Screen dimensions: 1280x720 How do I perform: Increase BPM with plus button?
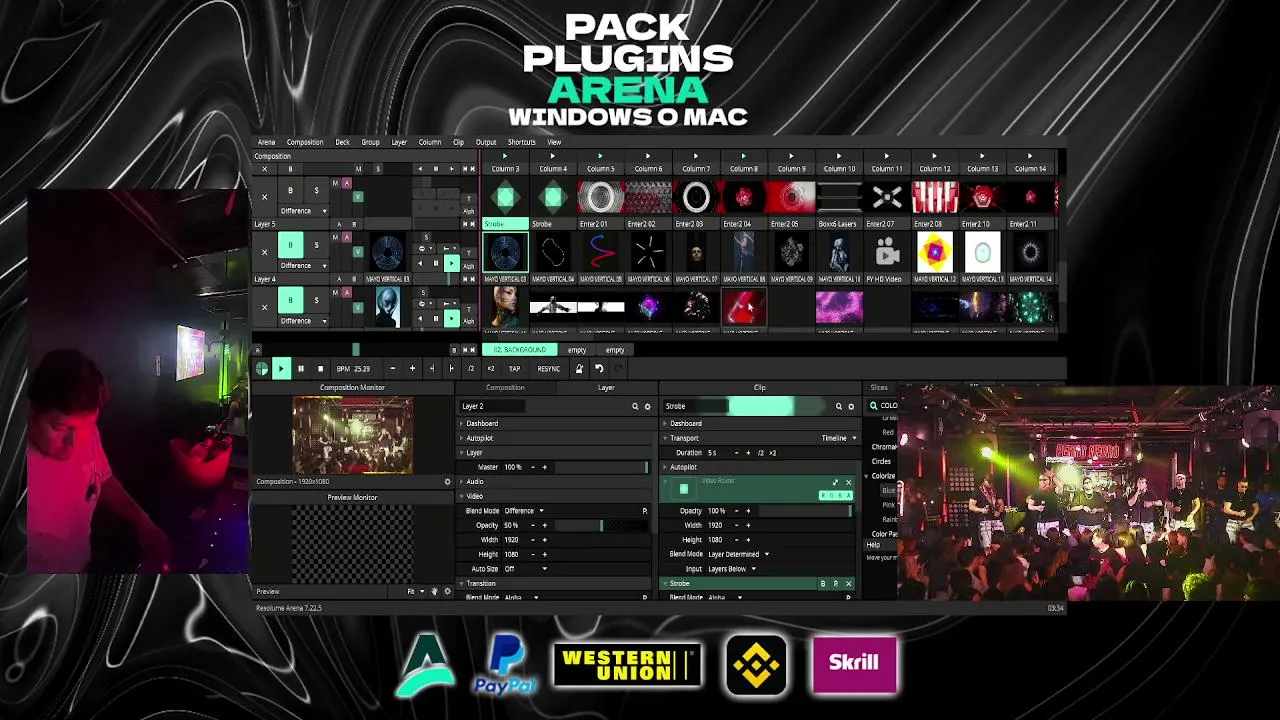[412, 369]
